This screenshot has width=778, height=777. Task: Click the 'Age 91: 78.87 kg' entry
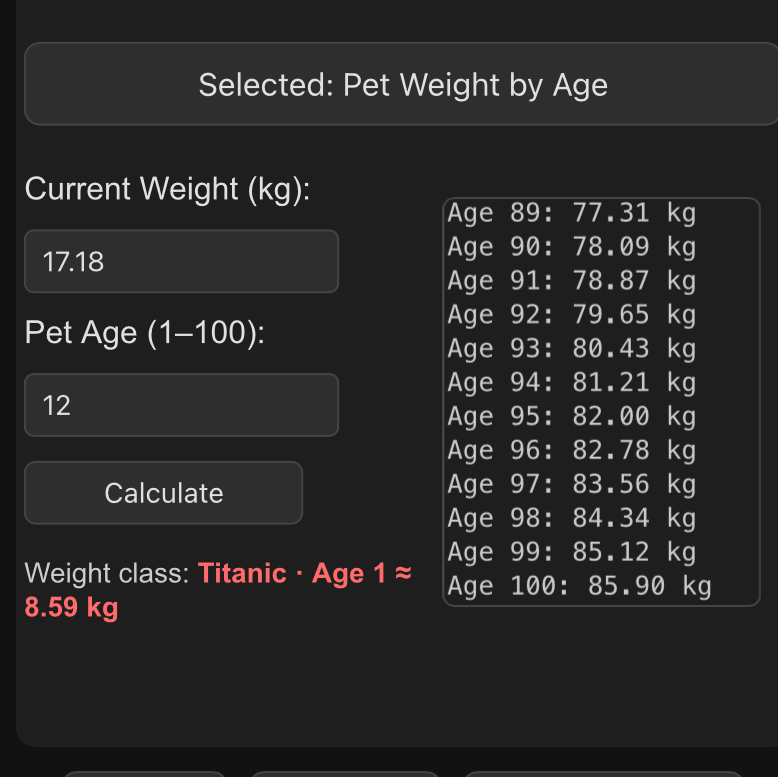point(571,281)
